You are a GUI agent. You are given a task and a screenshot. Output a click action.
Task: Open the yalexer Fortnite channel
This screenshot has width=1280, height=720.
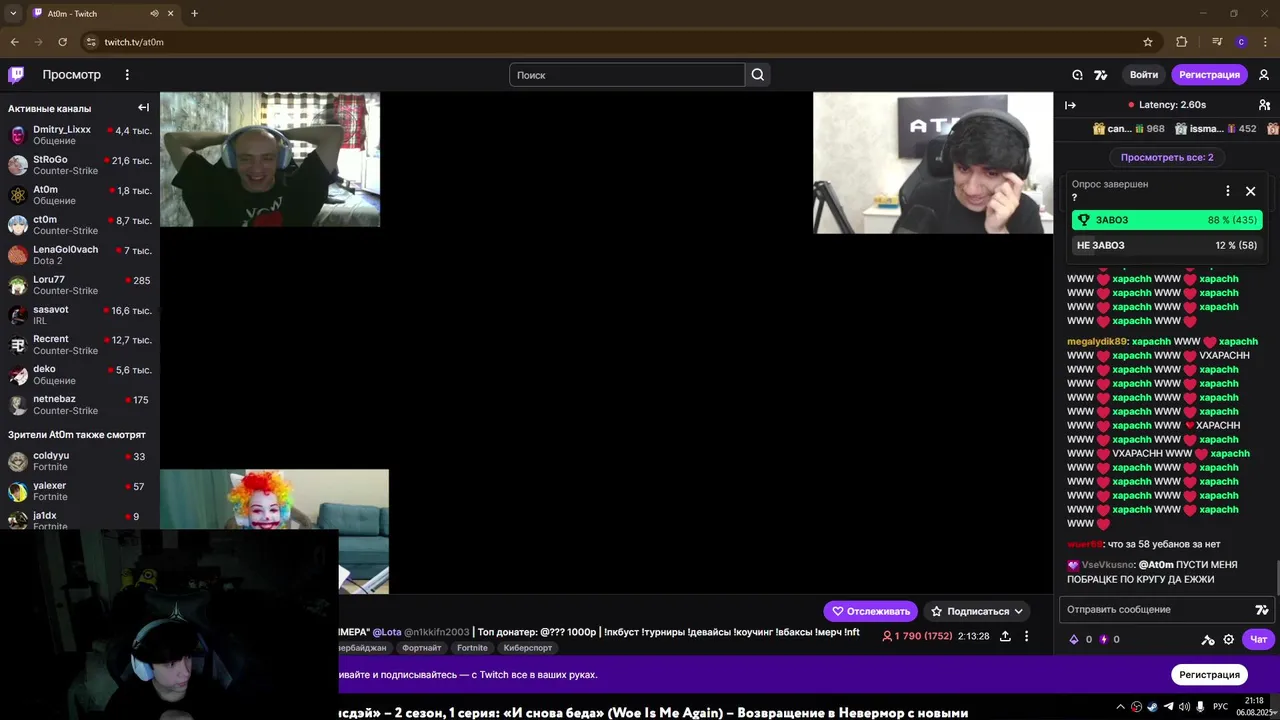79,491
